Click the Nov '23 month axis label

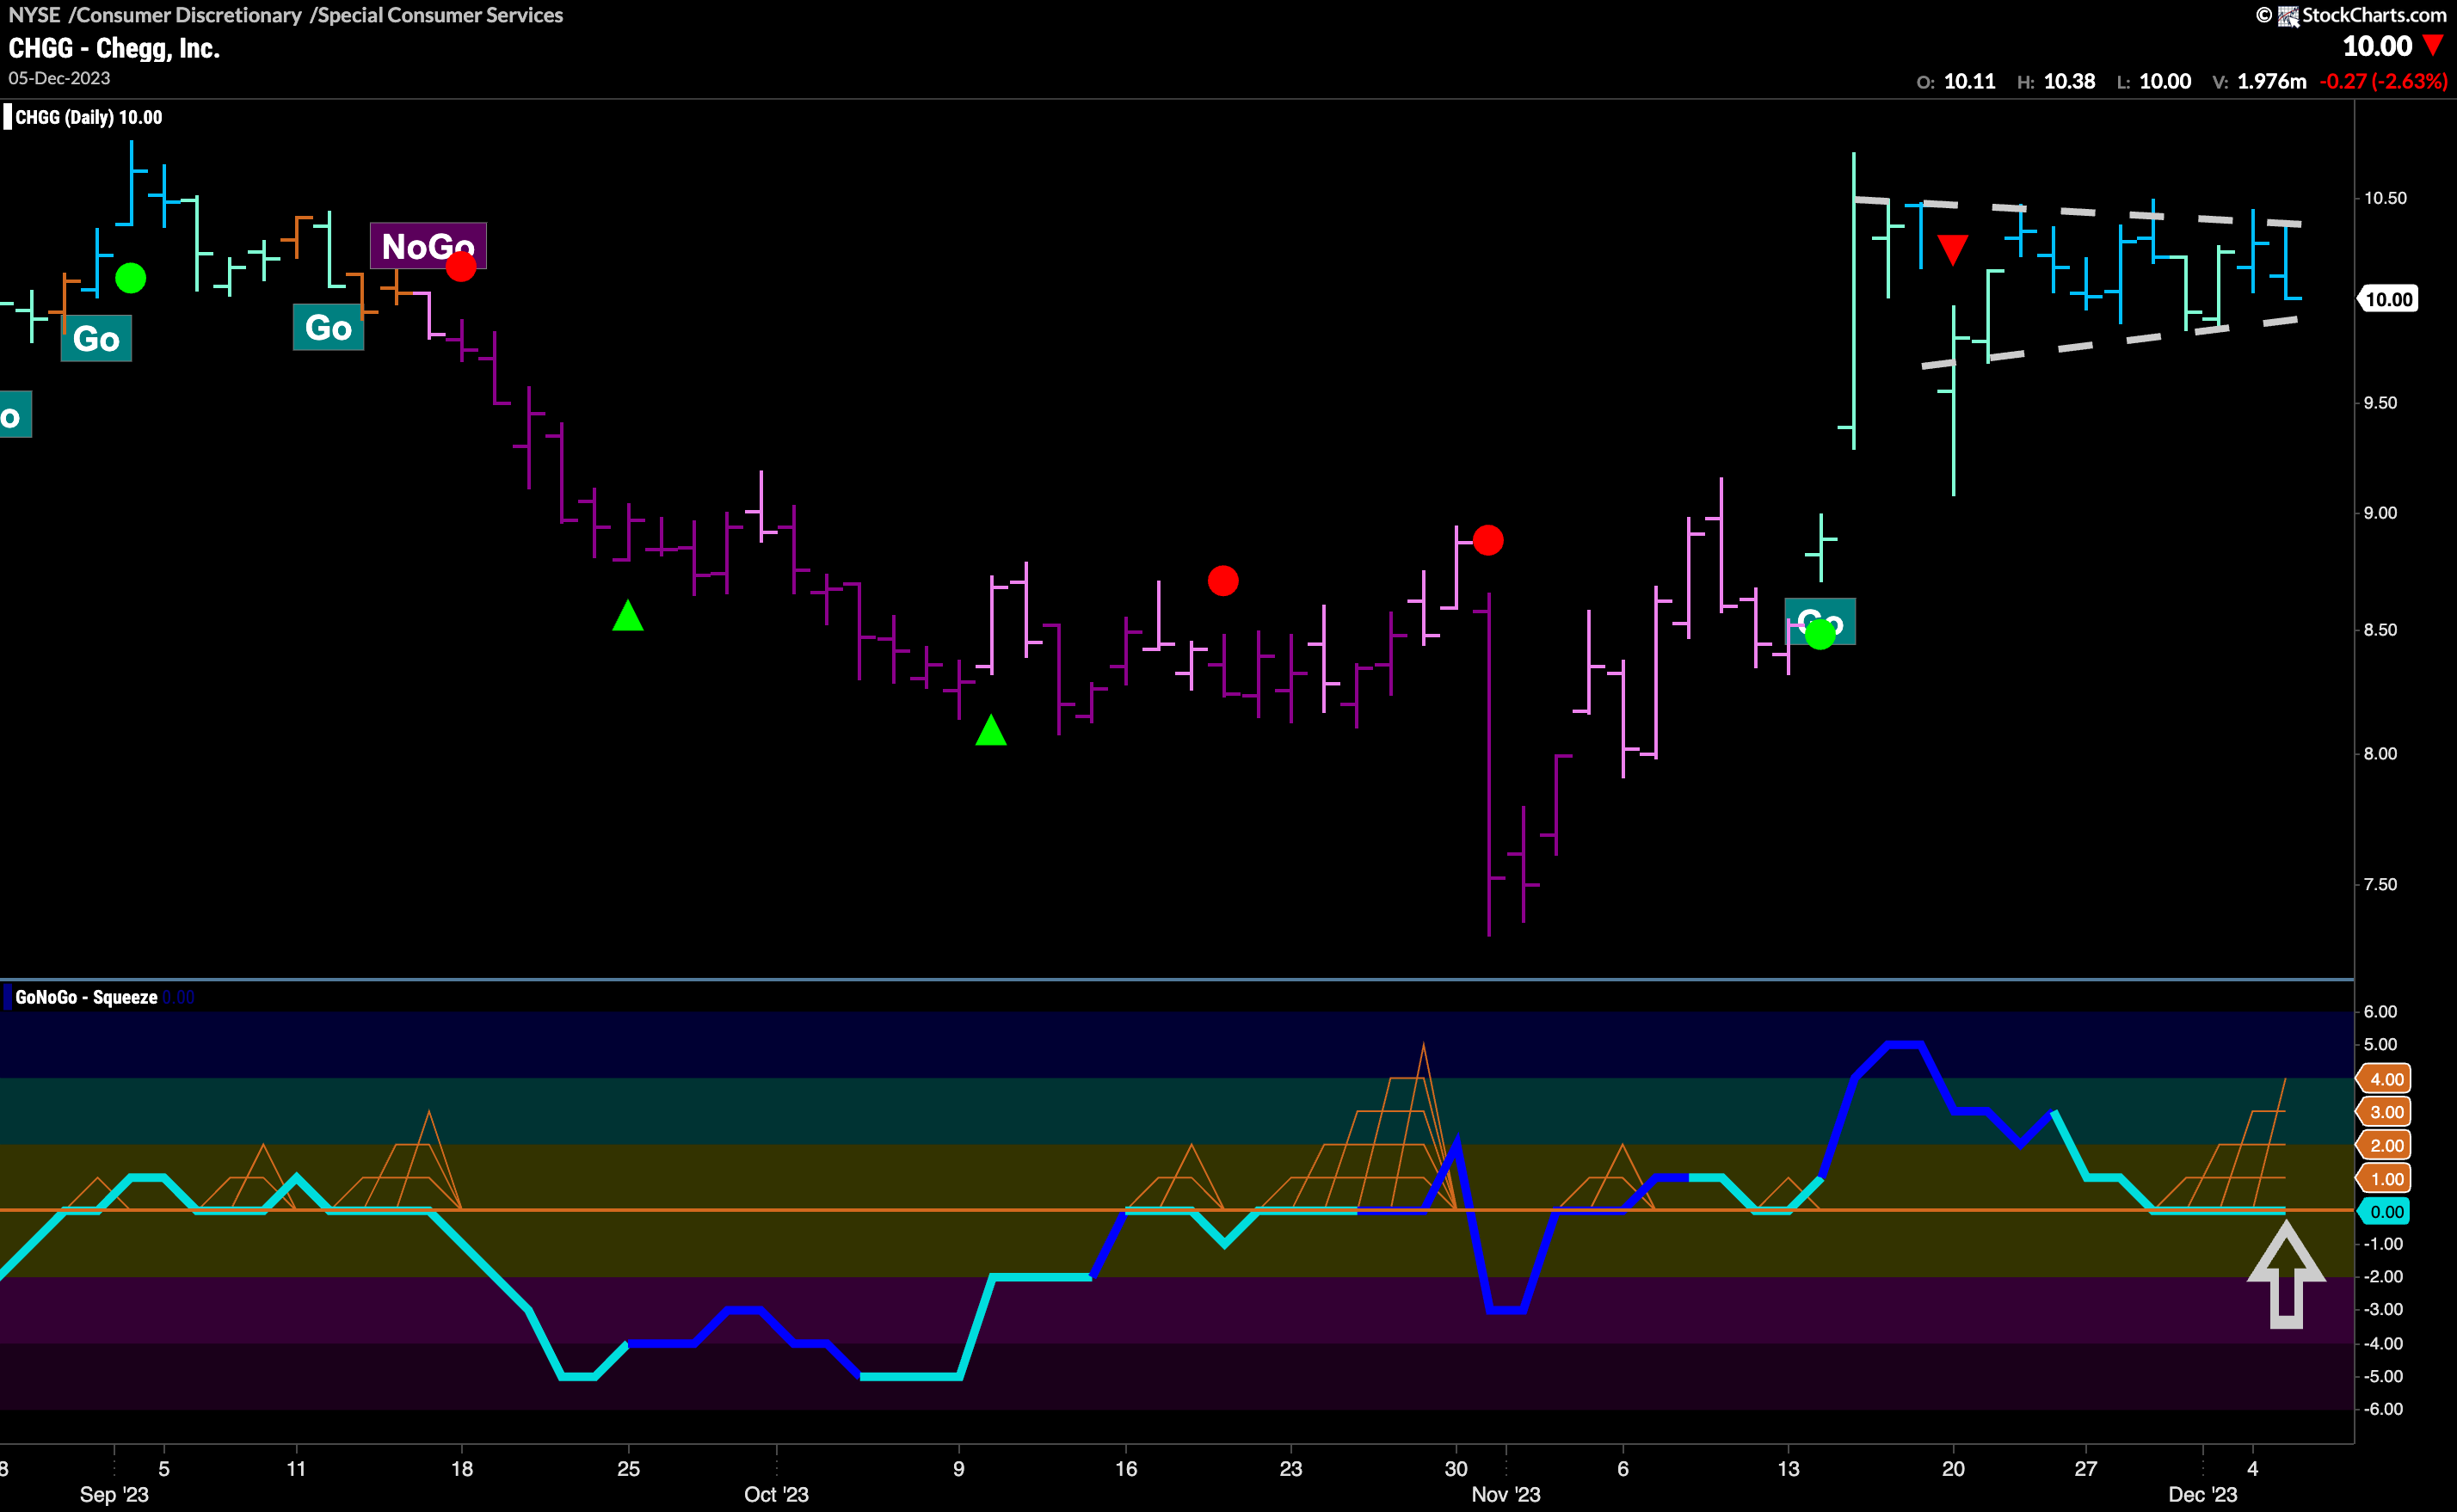click(1506, 1494)
